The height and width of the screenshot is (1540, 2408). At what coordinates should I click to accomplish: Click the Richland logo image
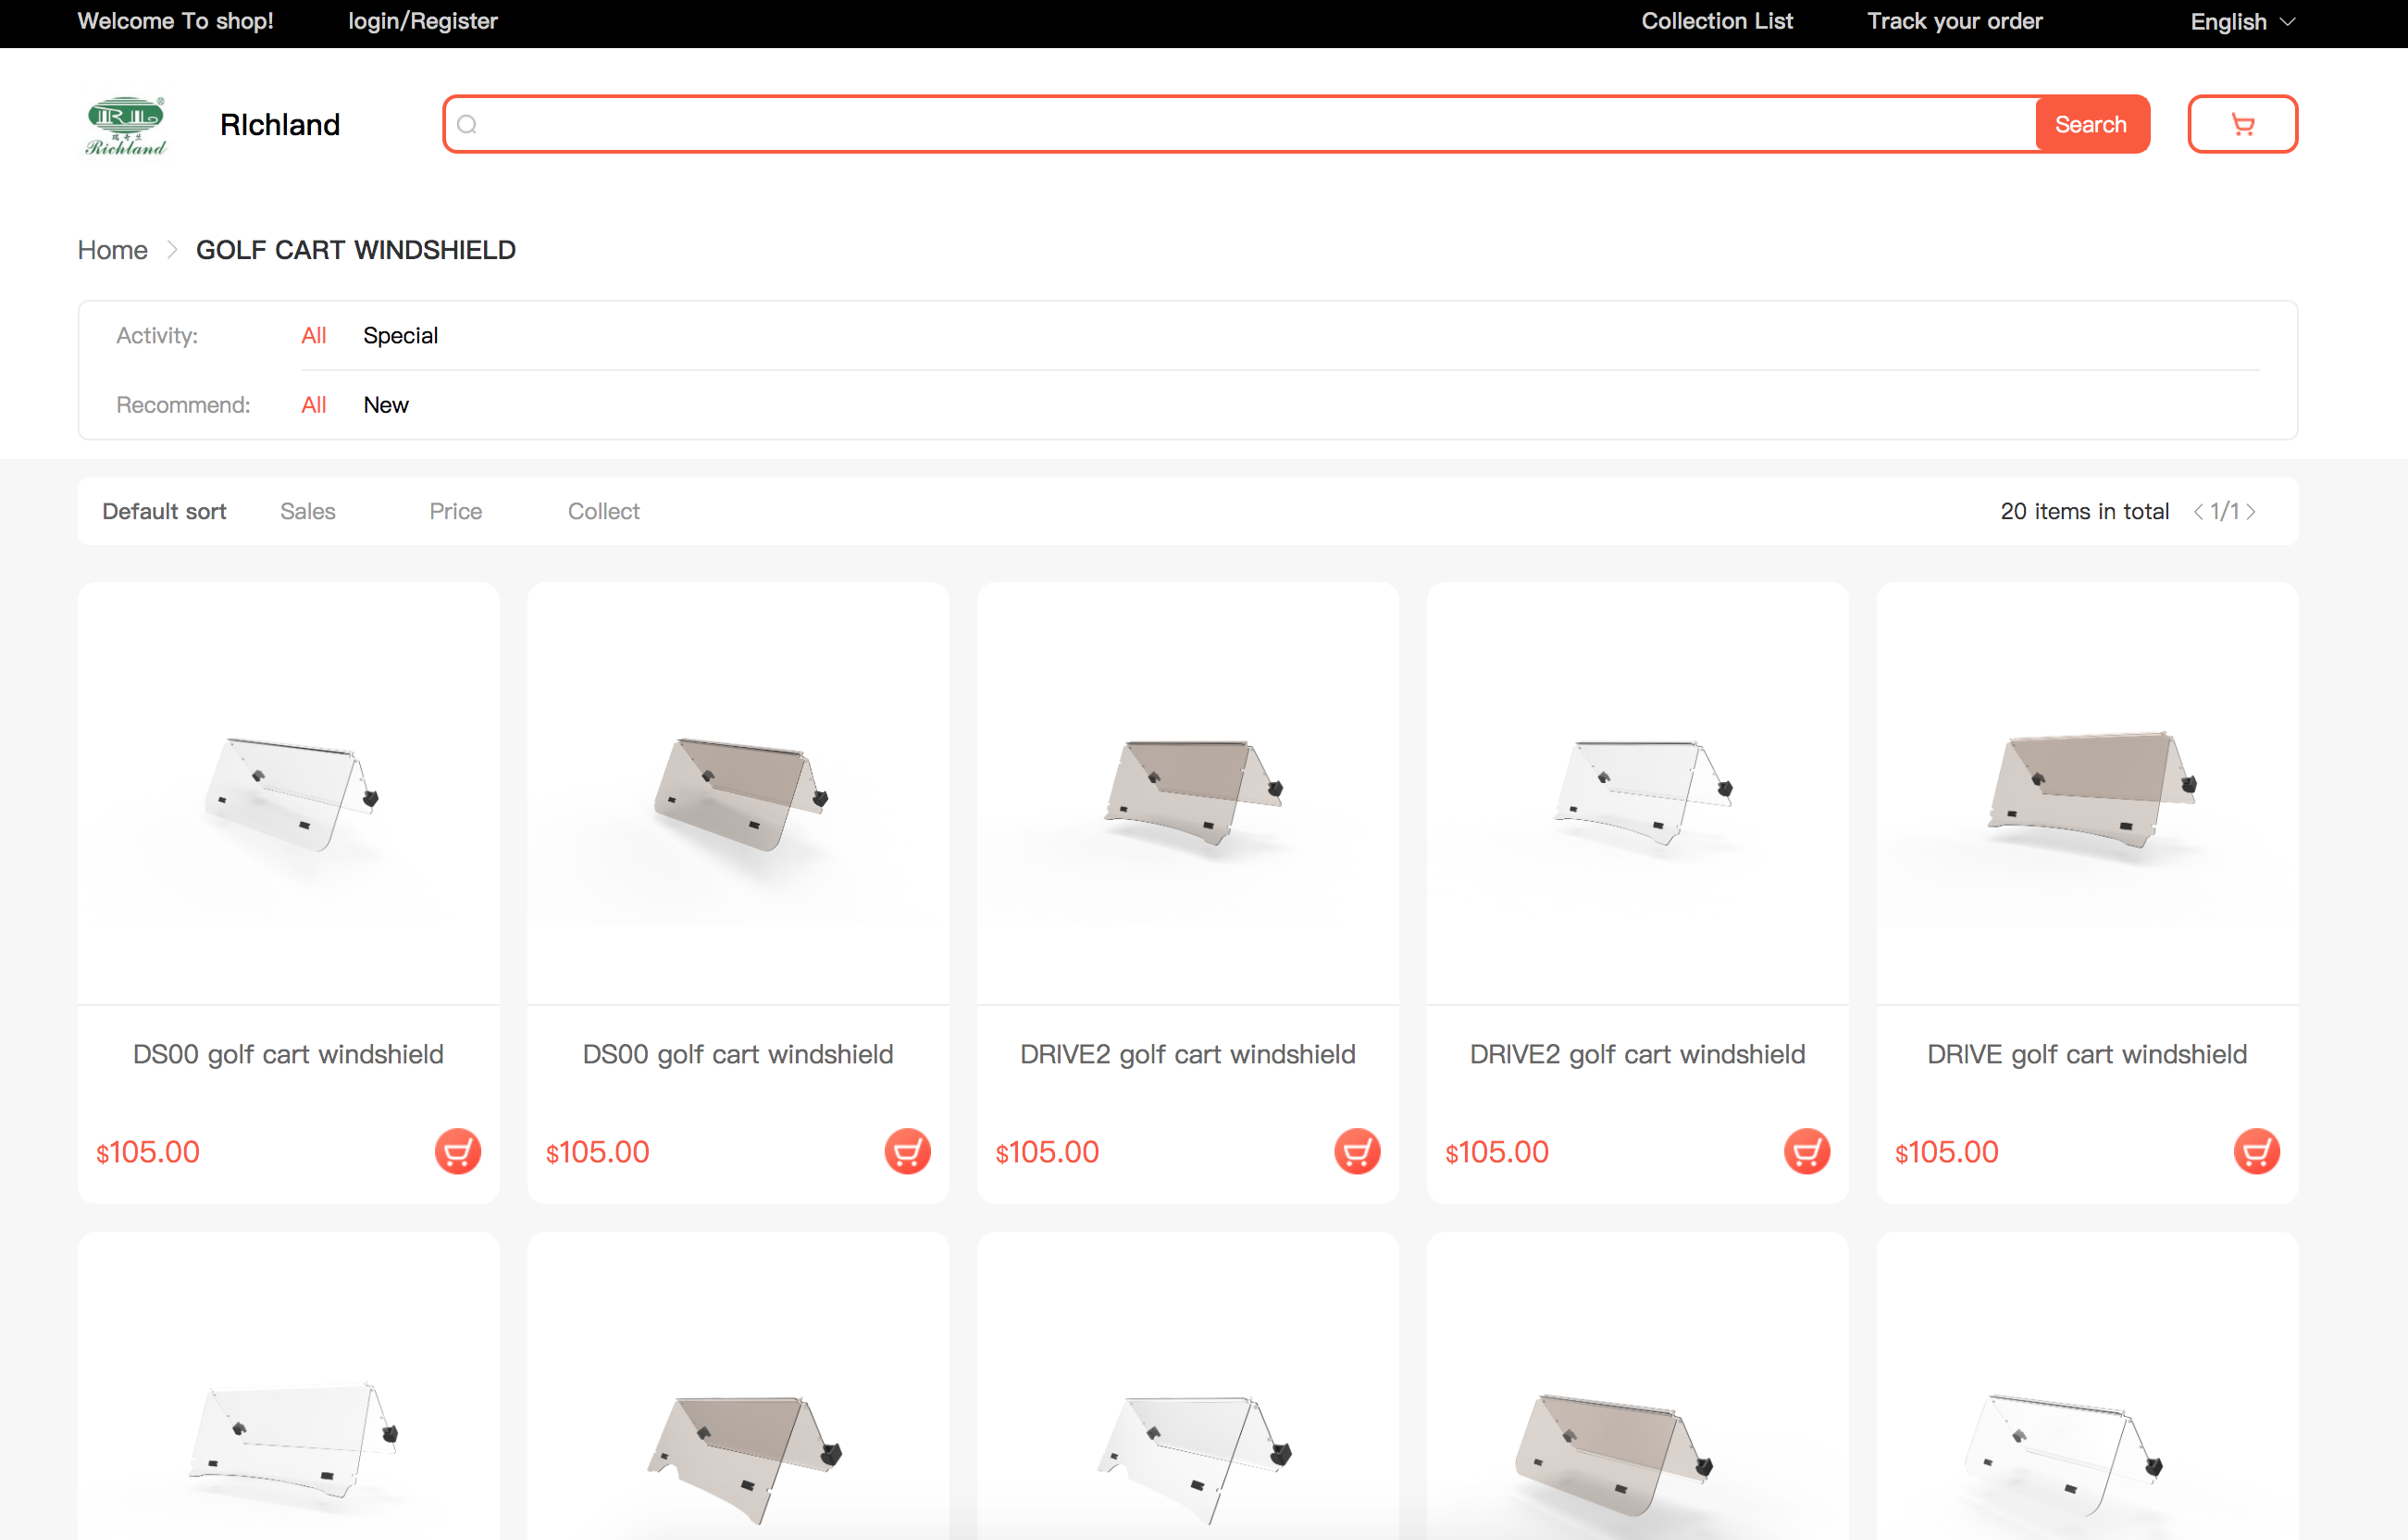pos(126,125)
